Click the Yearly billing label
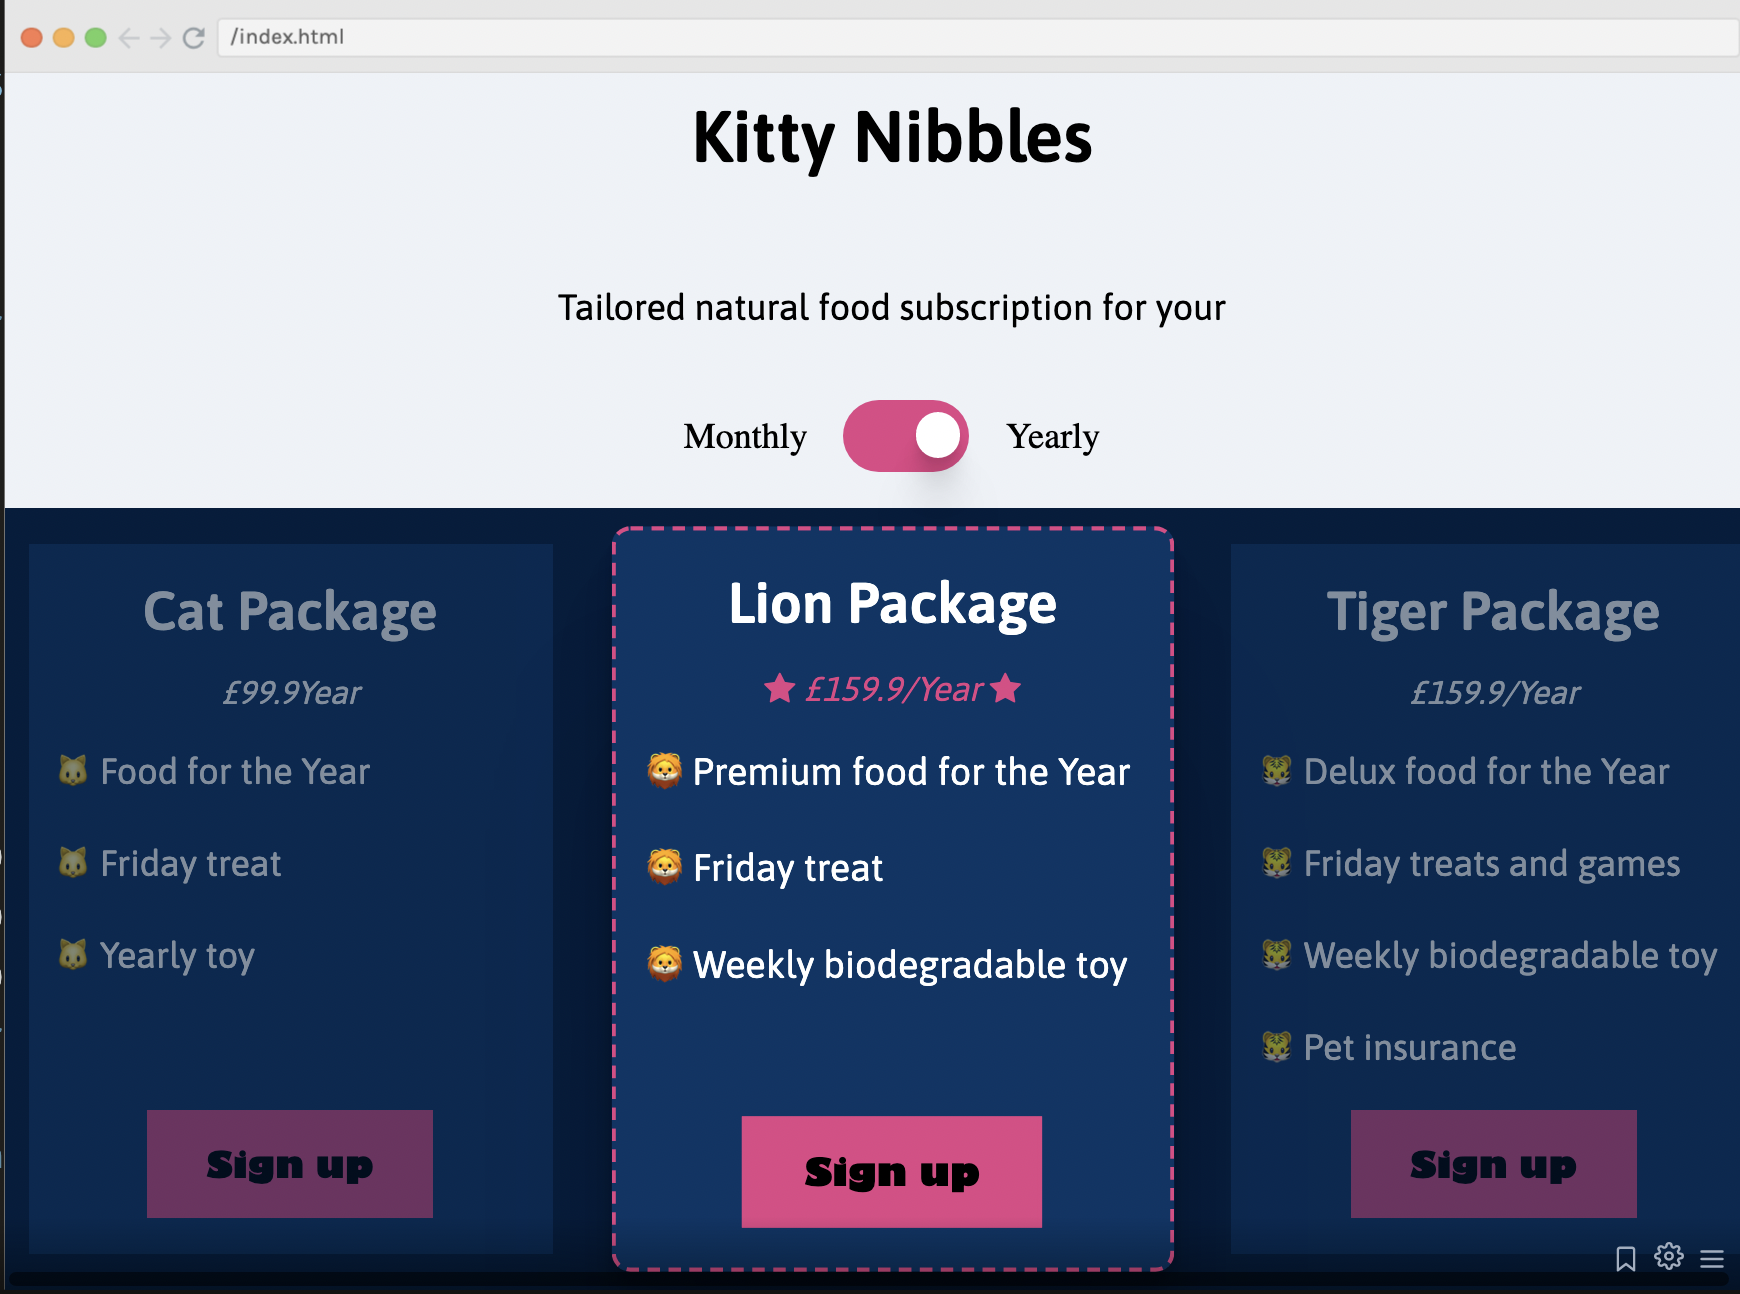Screen dimensions: 1740x1294 (x=1052, y=437)
